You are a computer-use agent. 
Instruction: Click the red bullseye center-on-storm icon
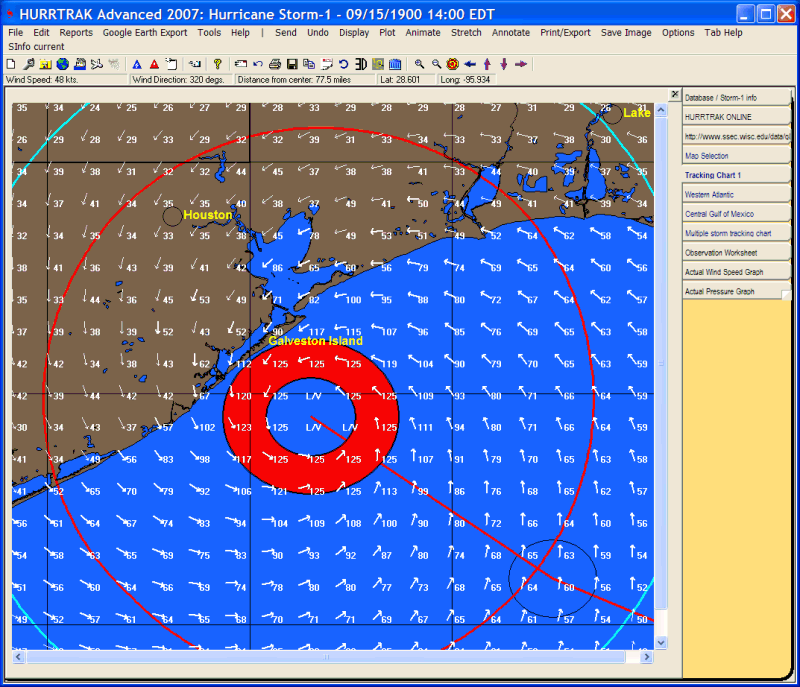tap(453, 63)
